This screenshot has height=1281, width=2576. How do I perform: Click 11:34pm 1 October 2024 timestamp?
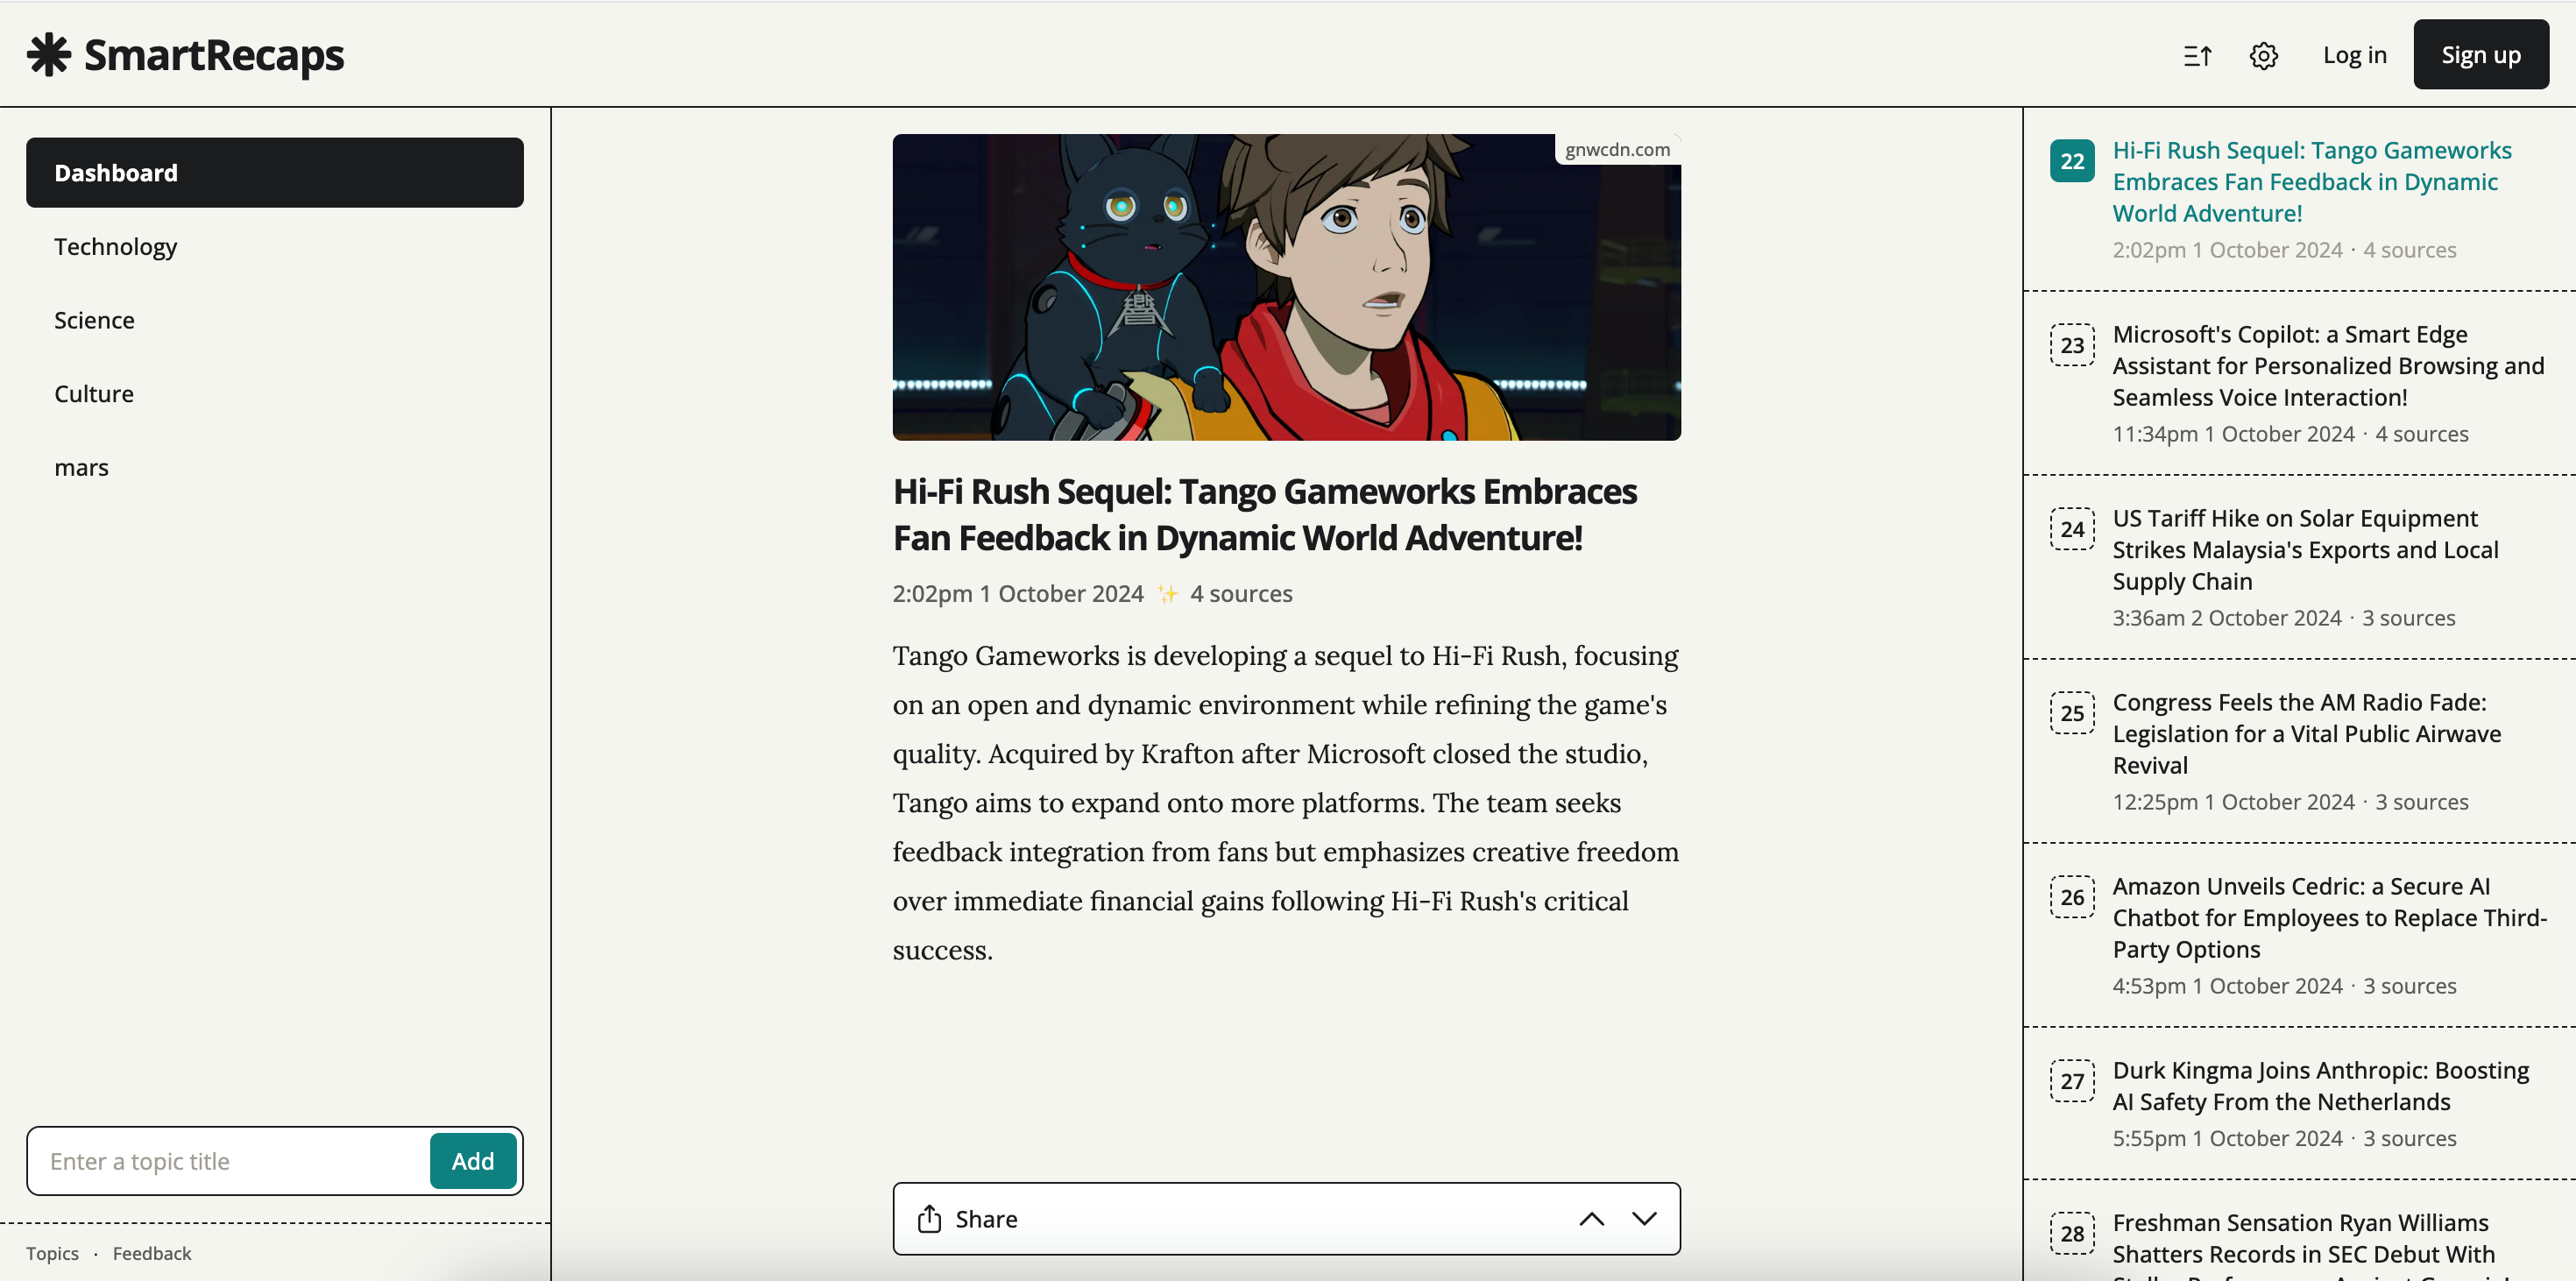click(2233, 433)
